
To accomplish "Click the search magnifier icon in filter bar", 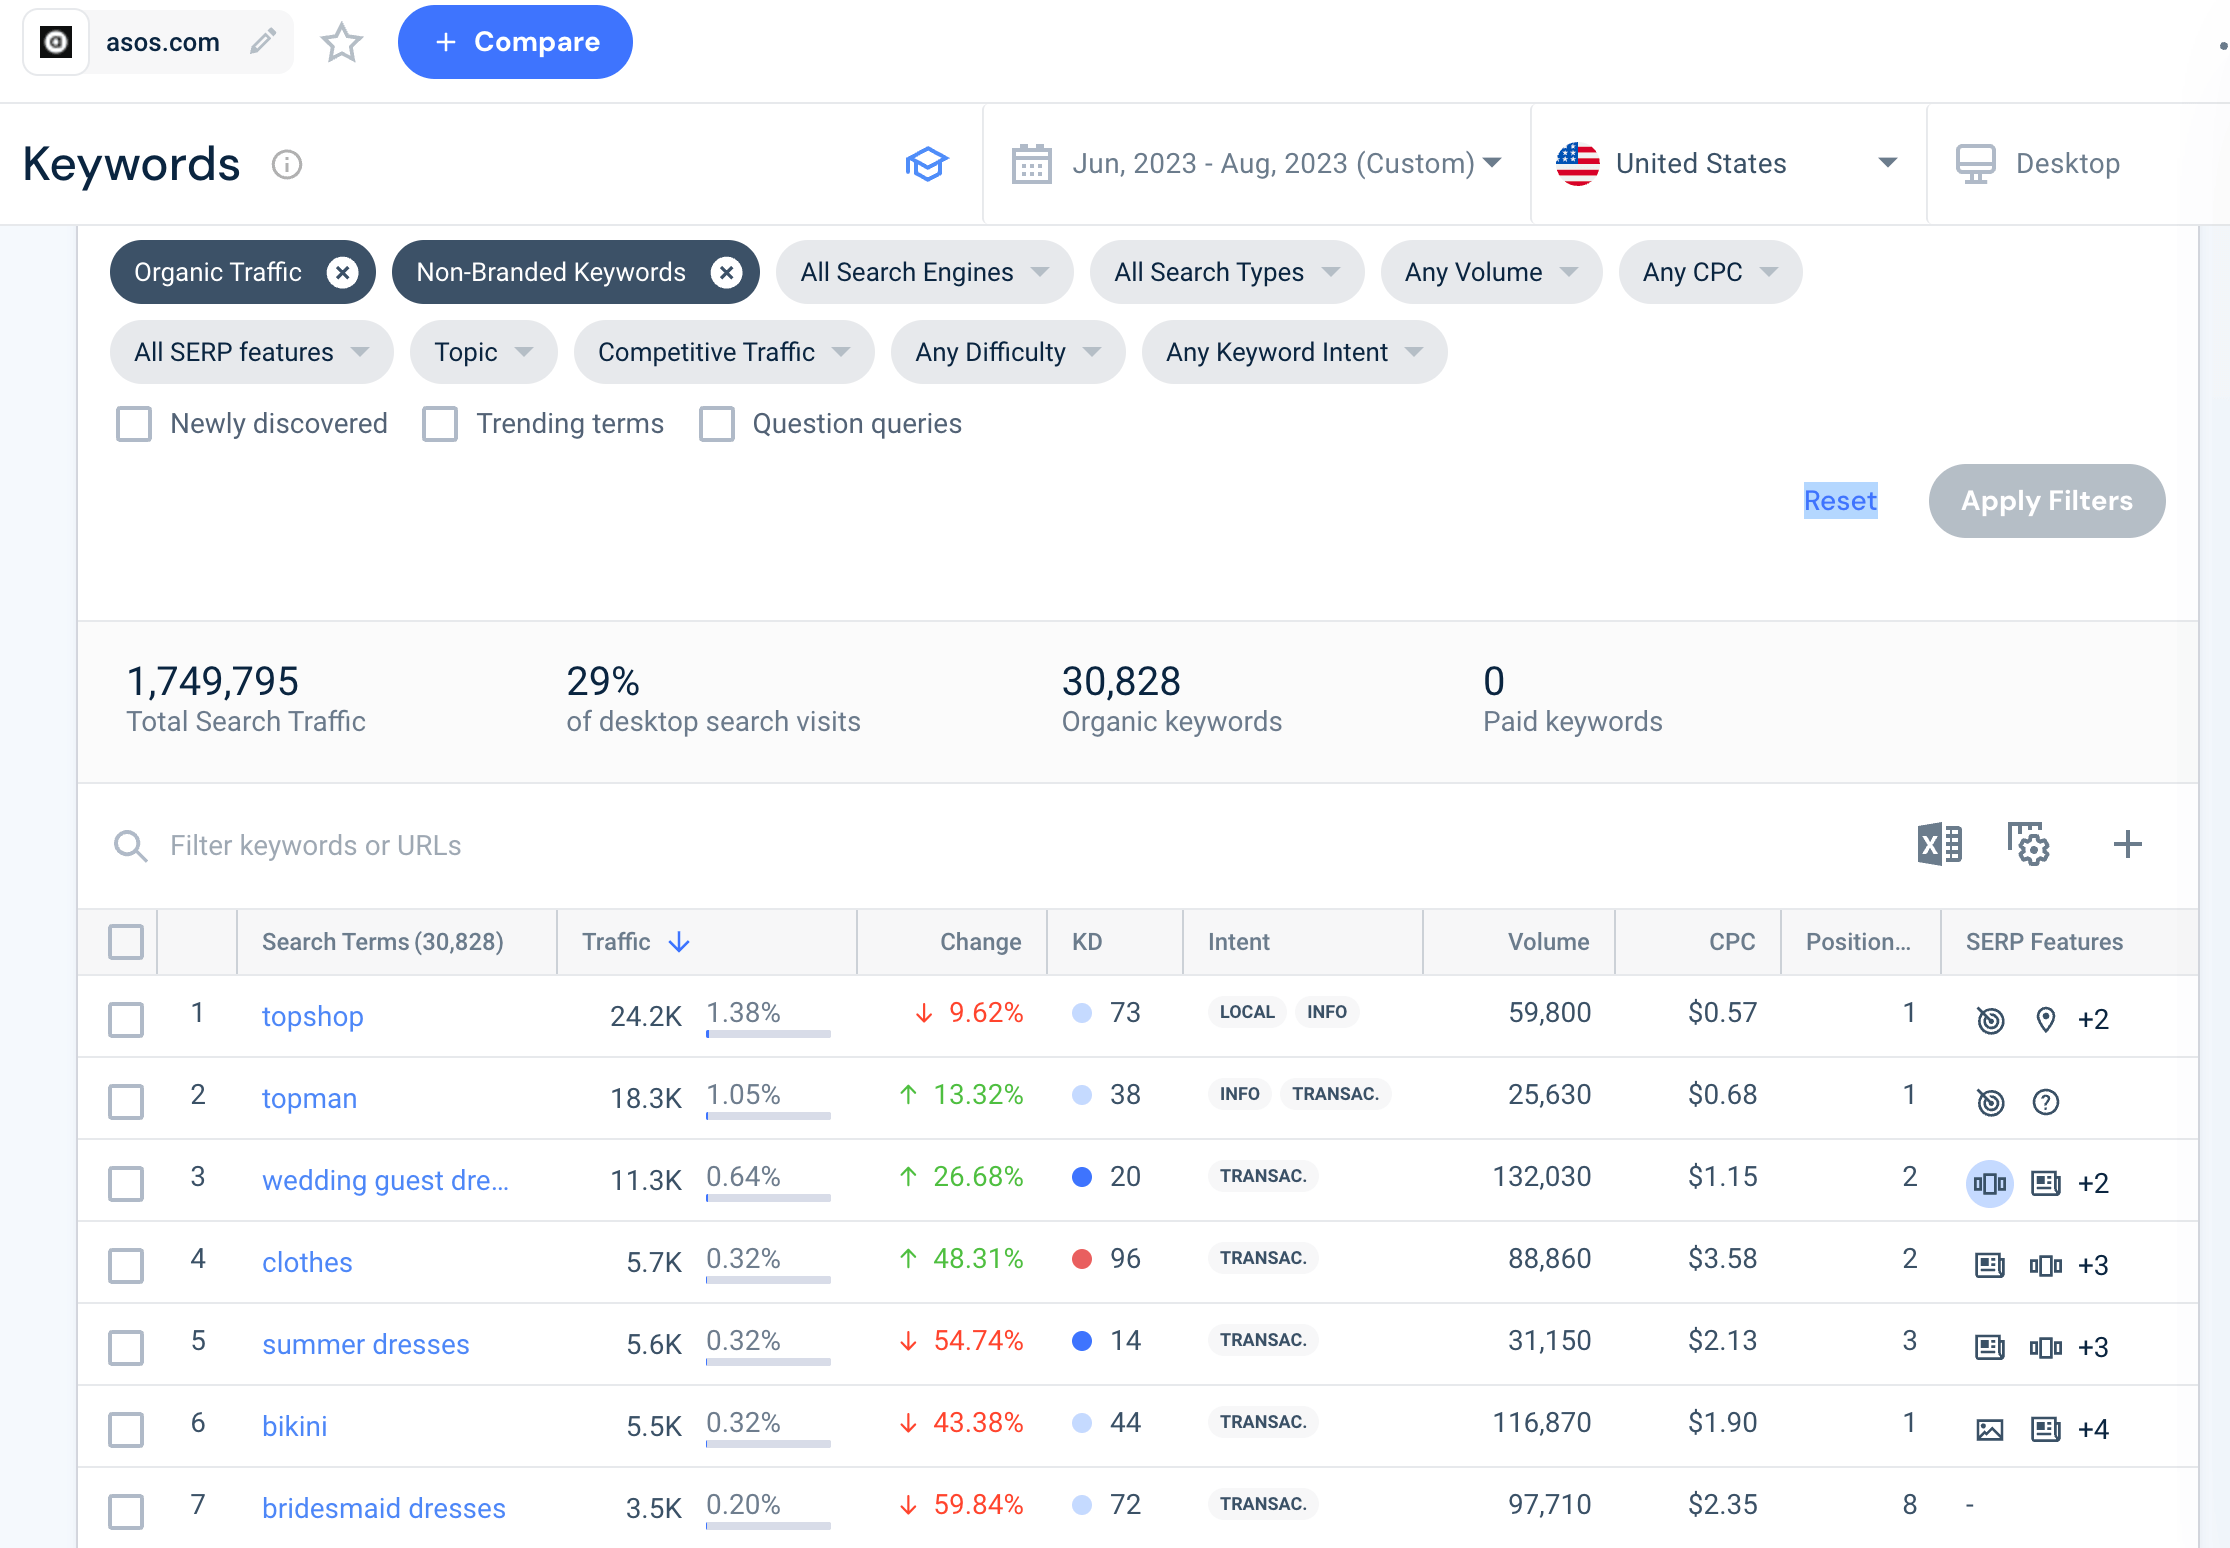I will (x=130, y=846).
